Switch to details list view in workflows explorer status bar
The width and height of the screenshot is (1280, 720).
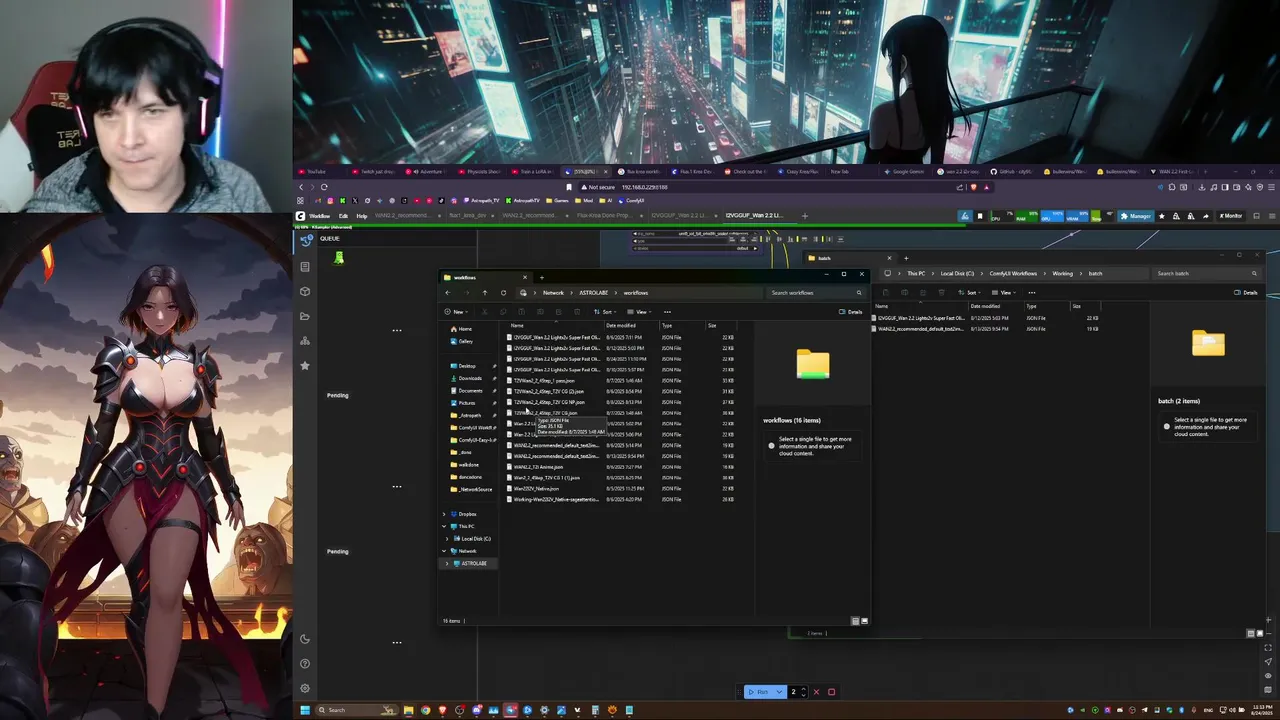point(855,621)
